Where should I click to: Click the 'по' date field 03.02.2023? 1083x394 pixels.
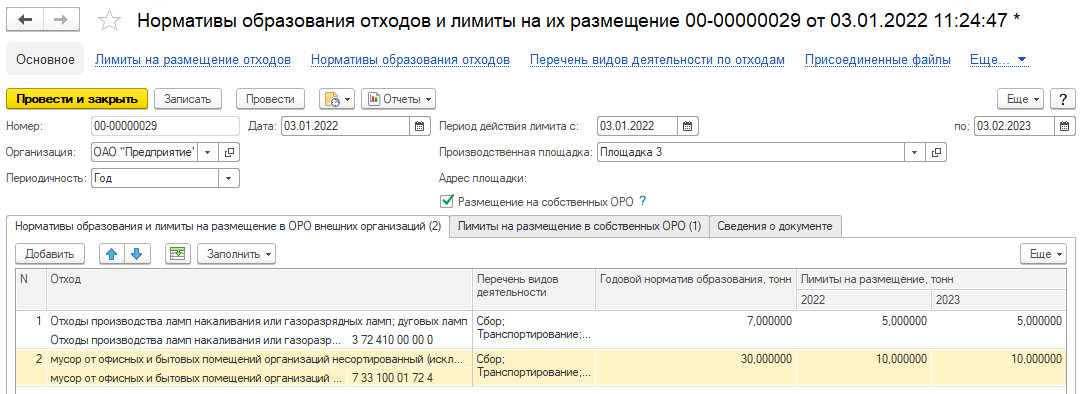(1015, 126)
